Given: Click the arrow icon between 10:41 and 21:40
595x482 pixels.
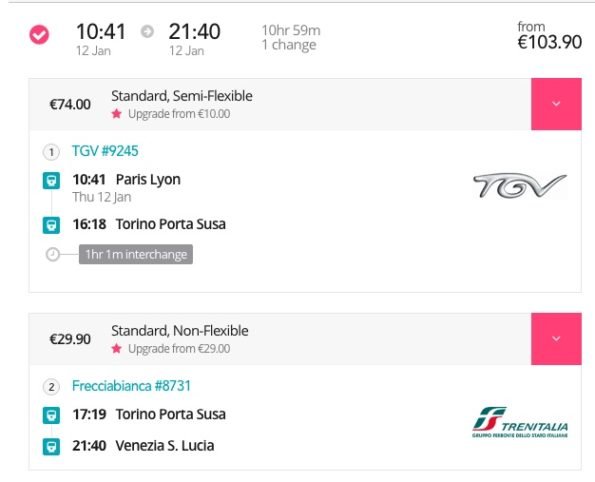Looking at the screenshot, I should [147, 32].
